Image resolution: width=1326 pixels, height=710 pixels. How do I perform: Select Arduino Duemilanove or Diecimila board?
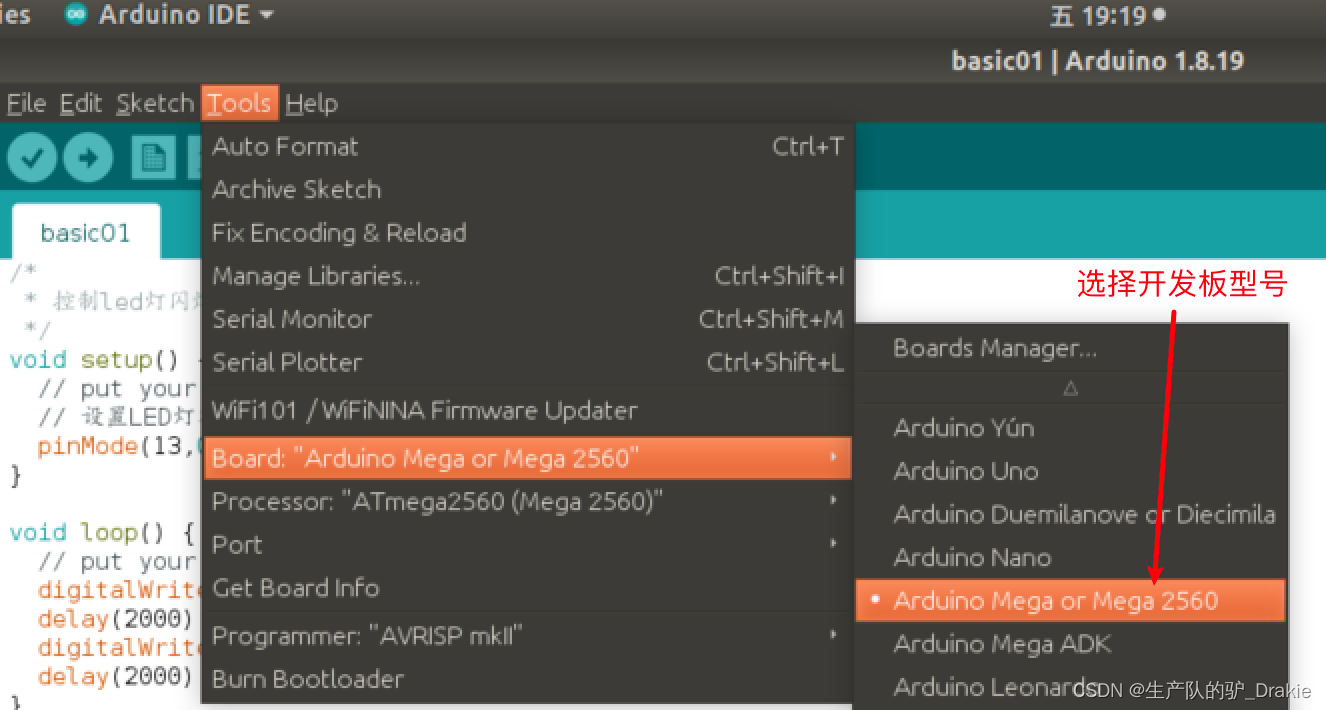(1071, 514)
